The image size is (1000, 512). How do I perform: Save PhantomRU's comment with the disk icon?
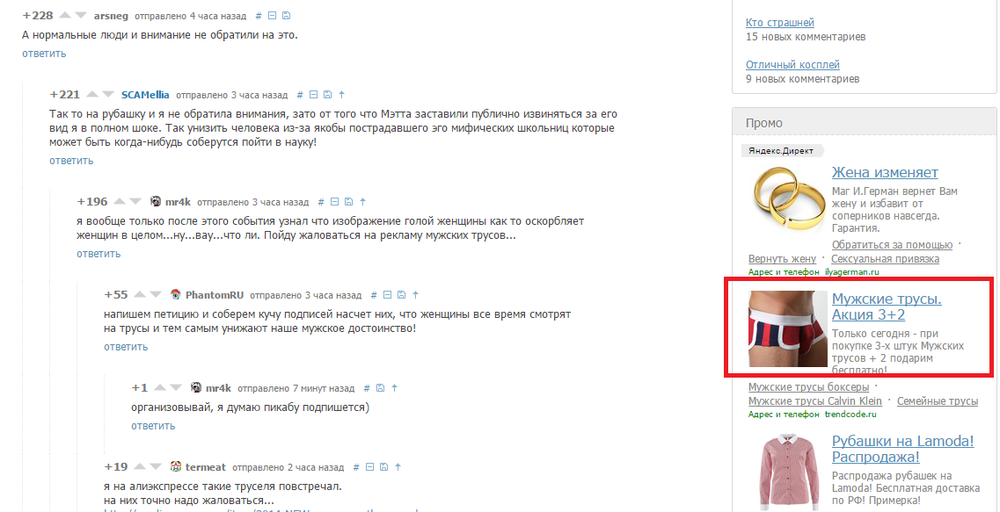click(x=401, y=295)
